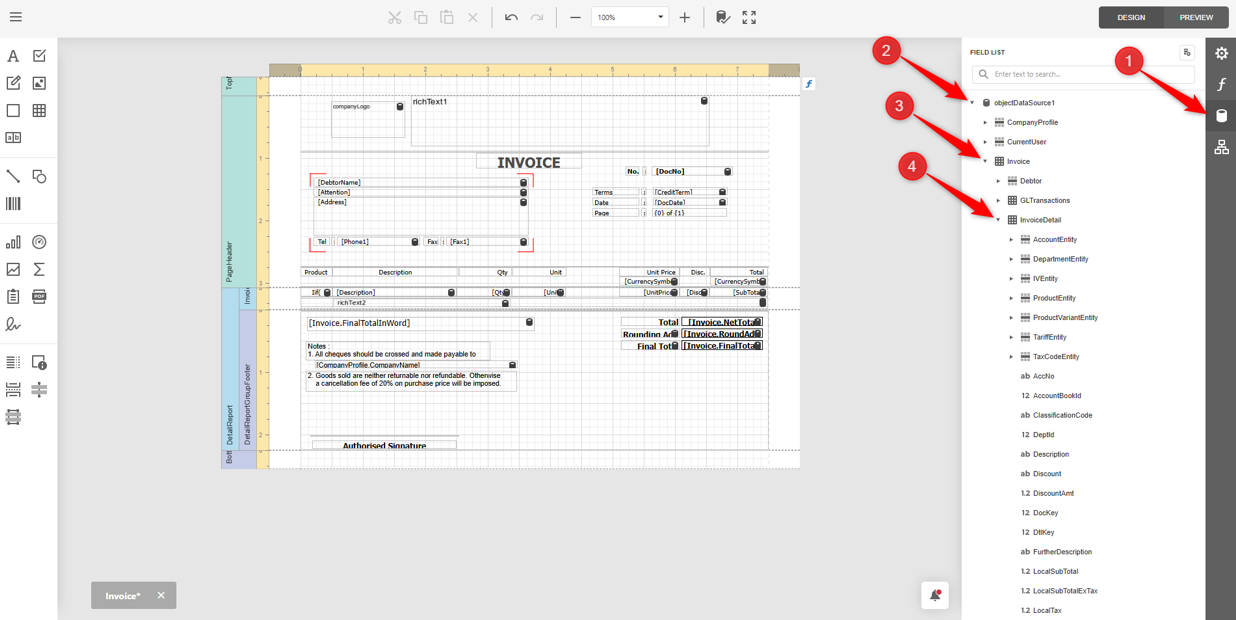The width and height of the screenshot is (1236, 620).
Task: Click the expression f button on canvas
Action: click(809, 84)
